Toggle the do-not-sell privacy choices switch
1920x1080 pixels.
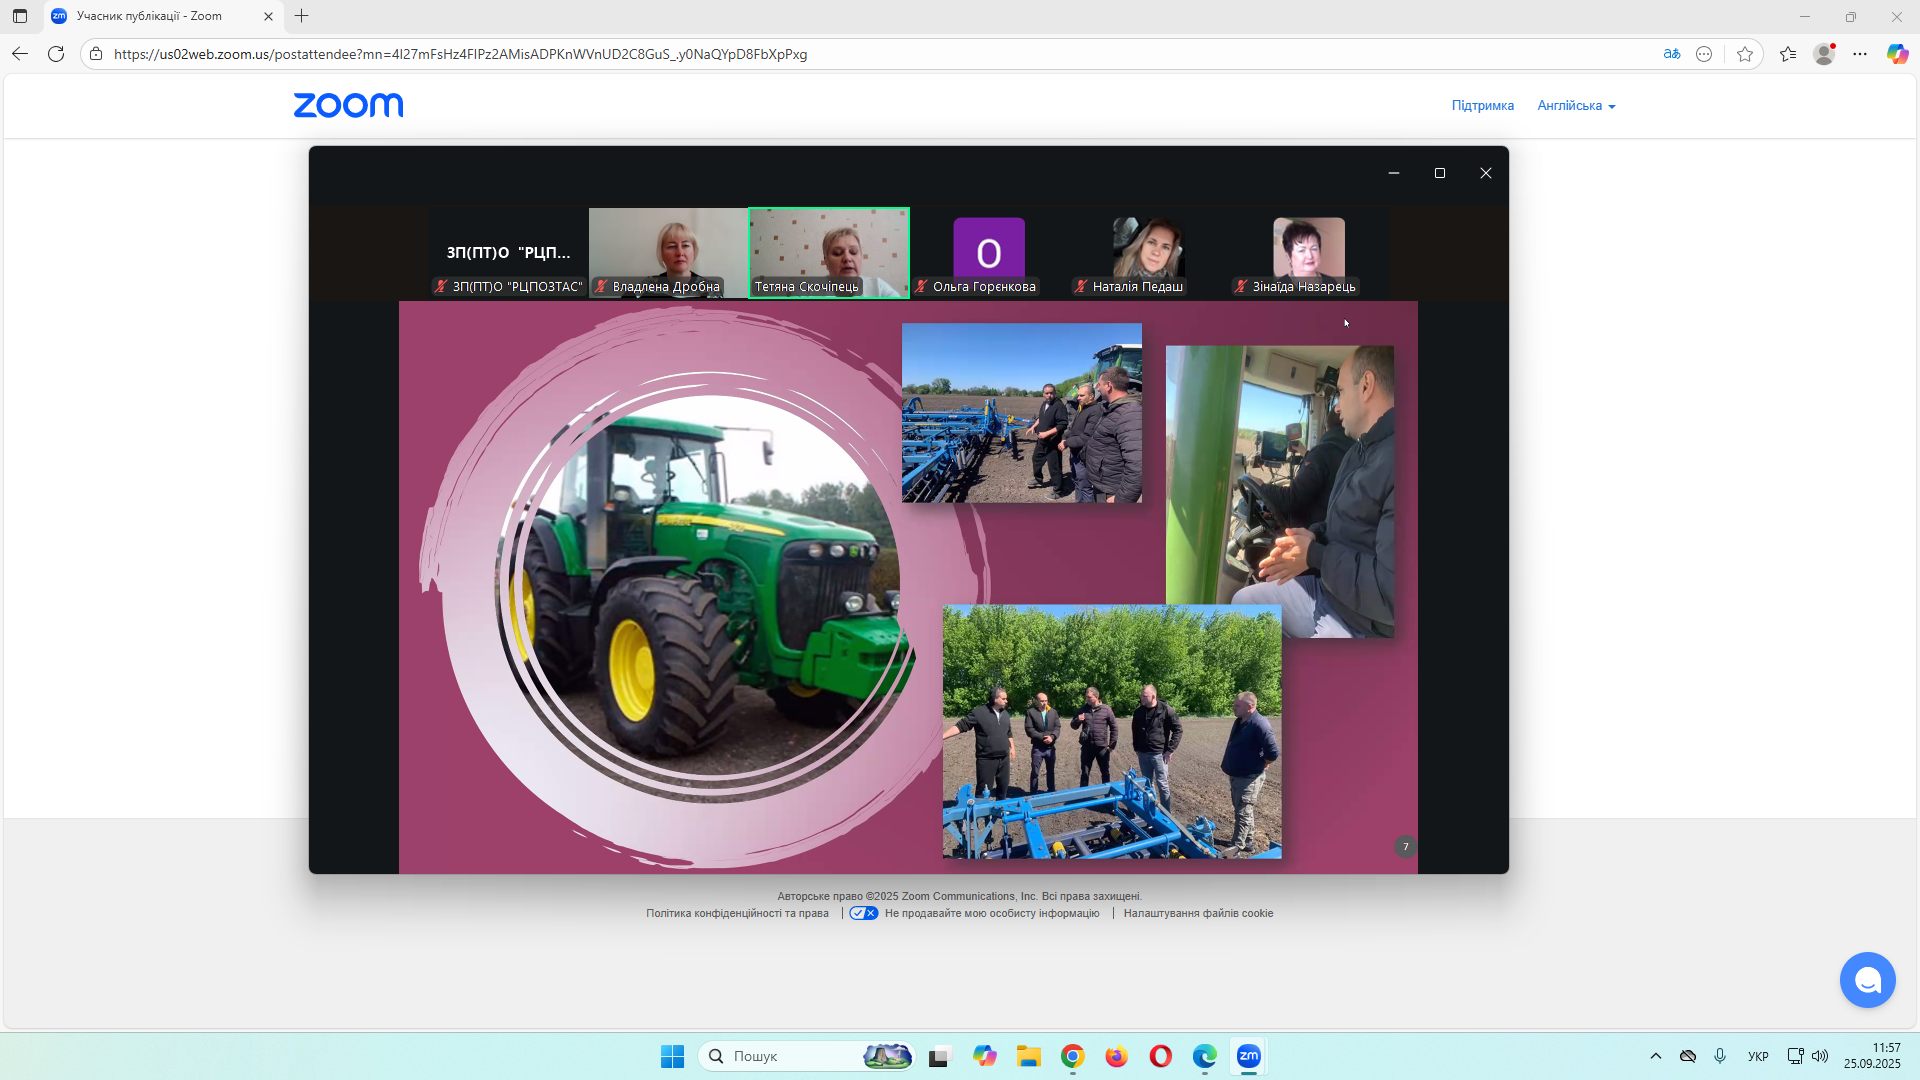pyautogui.click(x=864, y=913)
